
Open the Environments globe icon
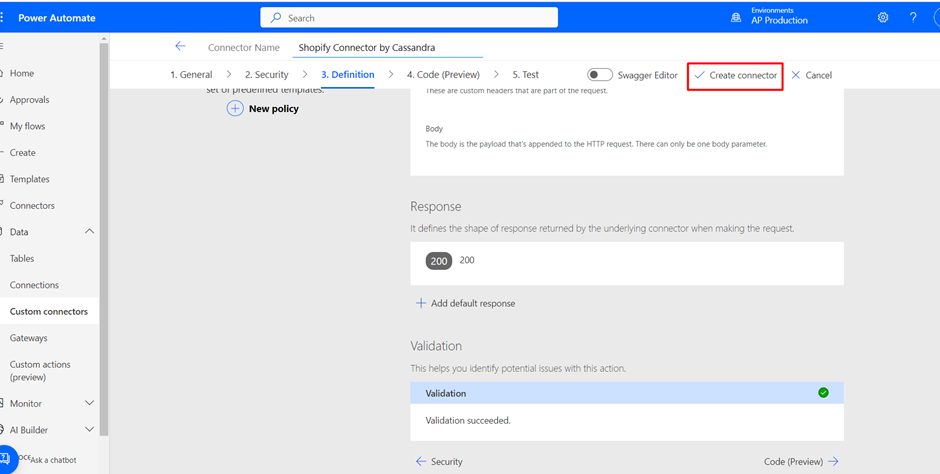736,18
